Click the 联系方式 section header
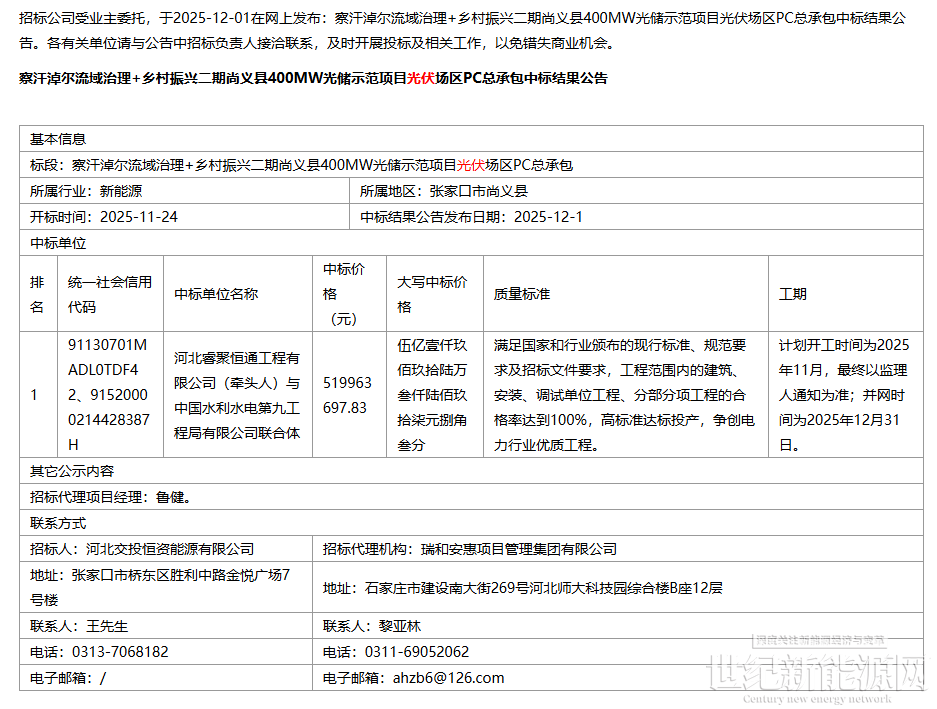Image resolution: width=937 pixels, height=709 pixels. click(x=58, y=523)
